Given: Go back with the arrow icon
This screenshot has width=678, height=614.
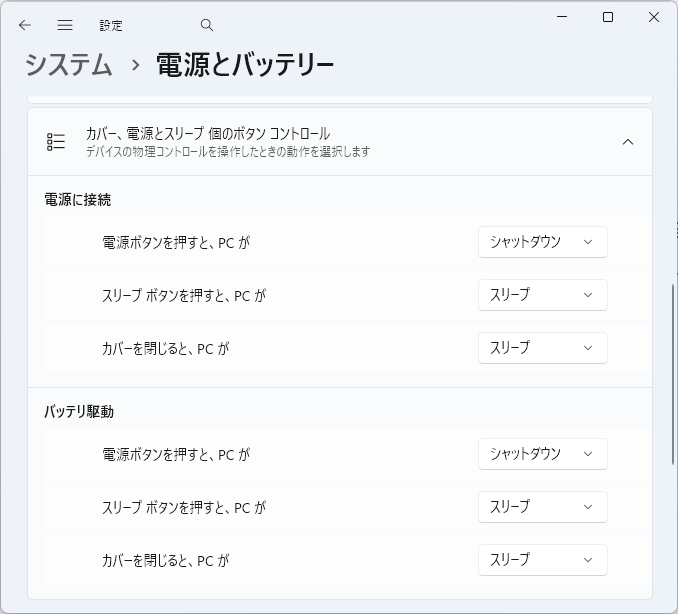Looking at the screenshot, I should pos(25,25).
